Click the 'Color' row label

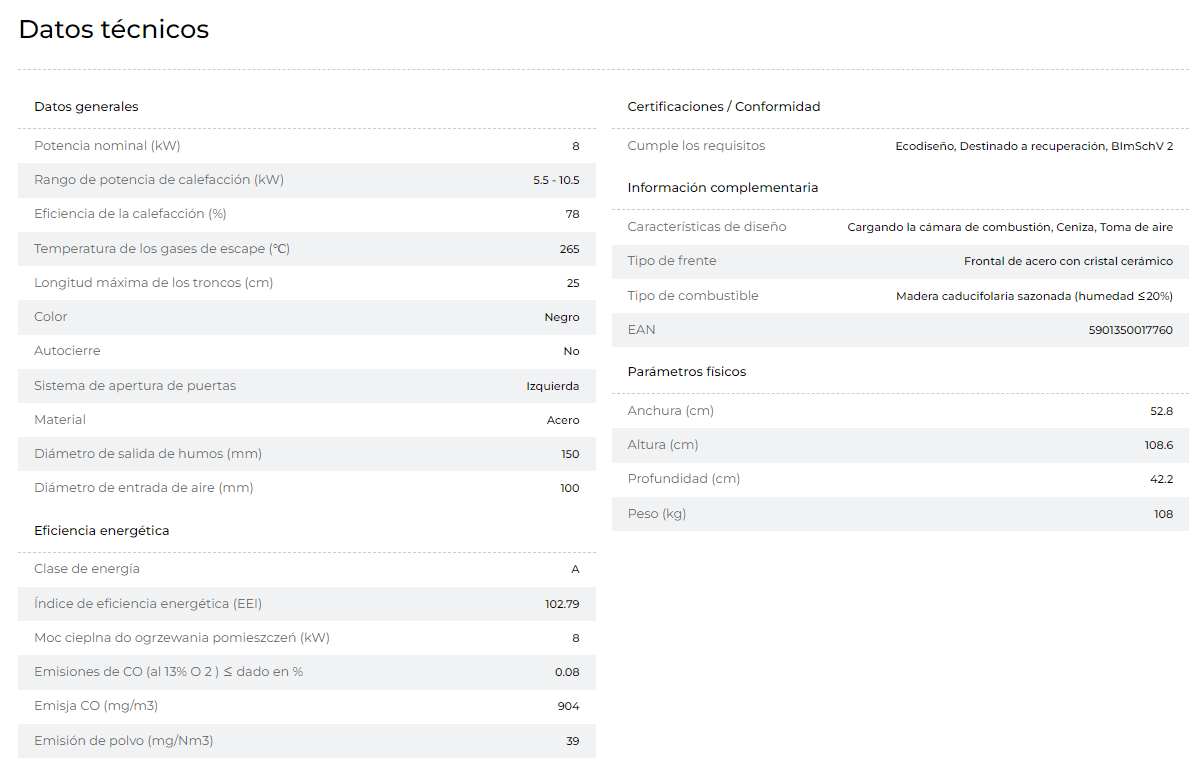pos(51,317)
